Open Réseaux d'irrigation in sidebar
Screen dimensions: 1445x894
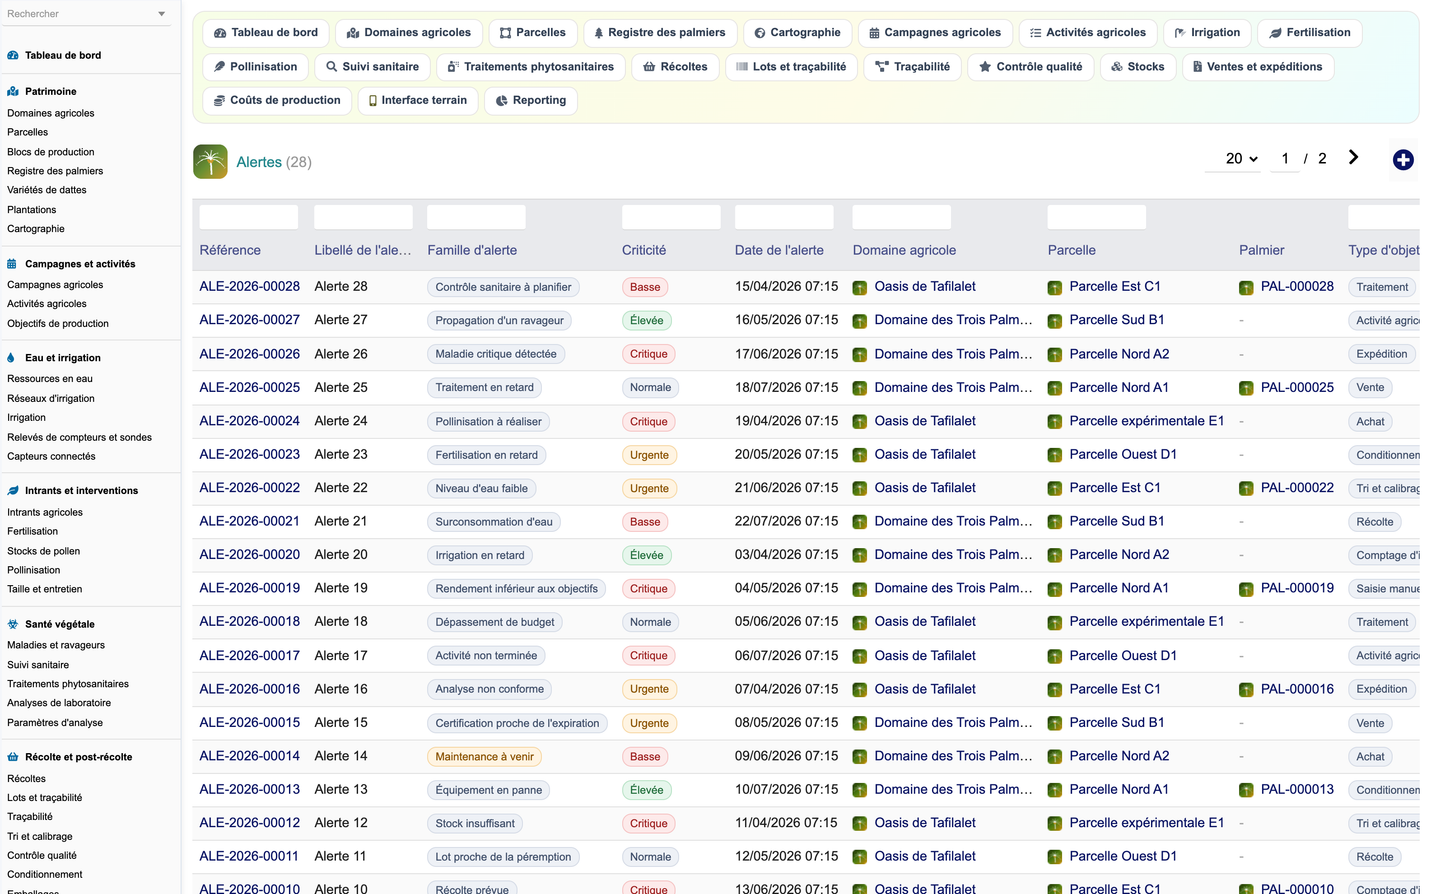click(51, 399)
